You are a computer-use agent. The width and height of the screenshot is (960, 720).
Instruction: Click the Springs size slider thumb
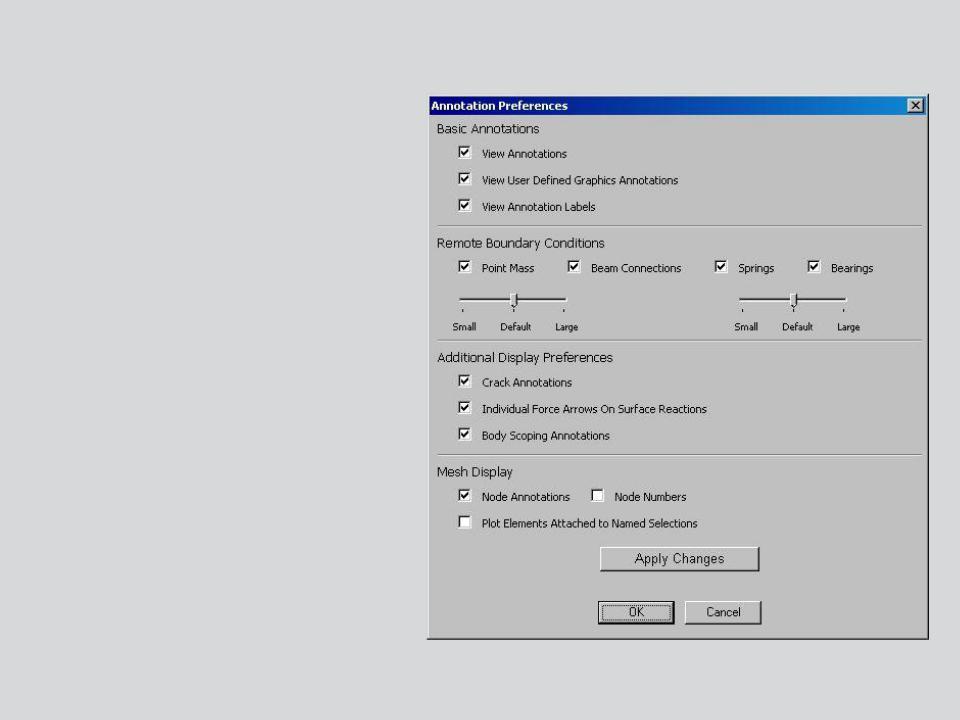point(793,300)
